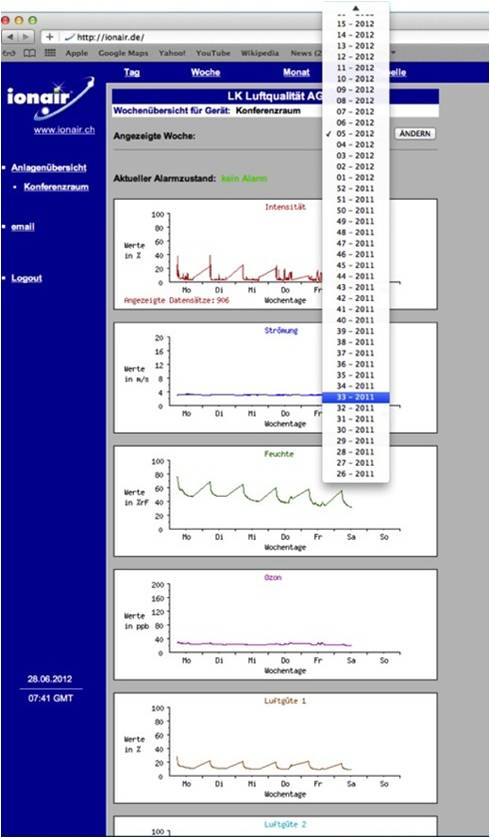Select week 42 – 2011
Viewport: 490px width, 838px height.
click(x=356, y=298)
